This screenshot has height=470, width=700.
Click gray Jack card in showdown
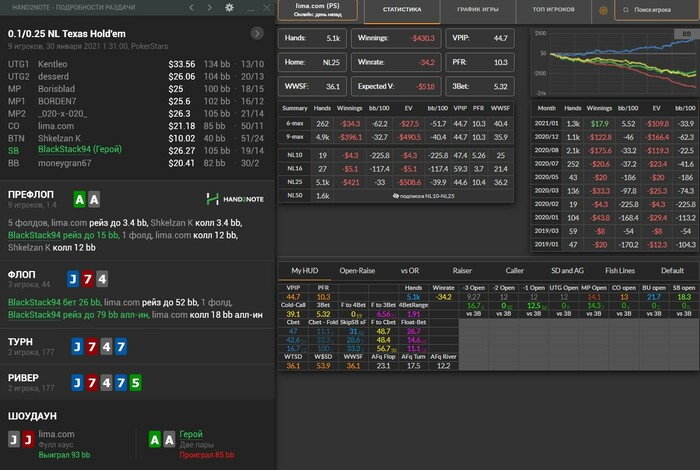pos(14,440)
